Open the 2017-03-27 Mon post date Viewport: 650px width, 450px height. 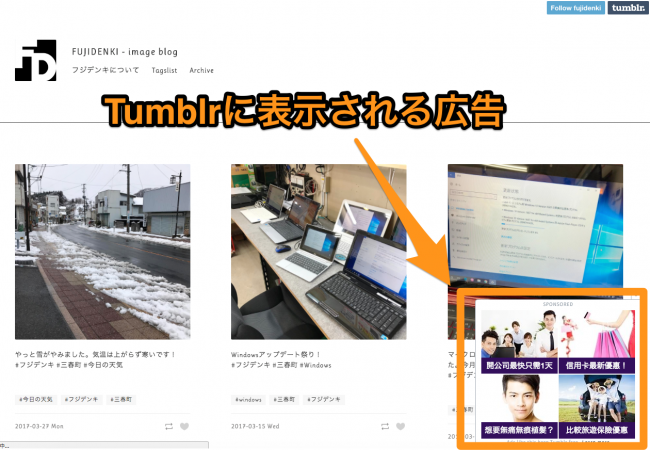point(39,426)
